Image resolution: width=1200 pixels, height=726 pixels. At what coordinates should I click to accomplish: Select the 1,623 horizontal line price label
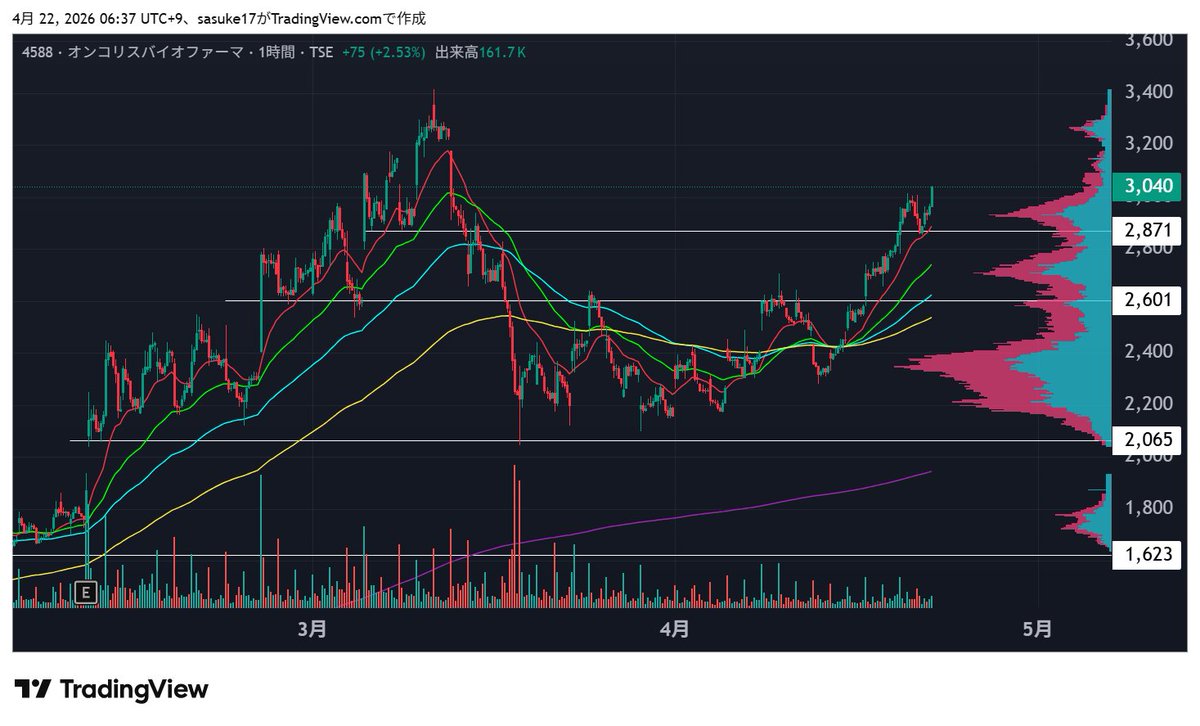[x=1148, y=554]
